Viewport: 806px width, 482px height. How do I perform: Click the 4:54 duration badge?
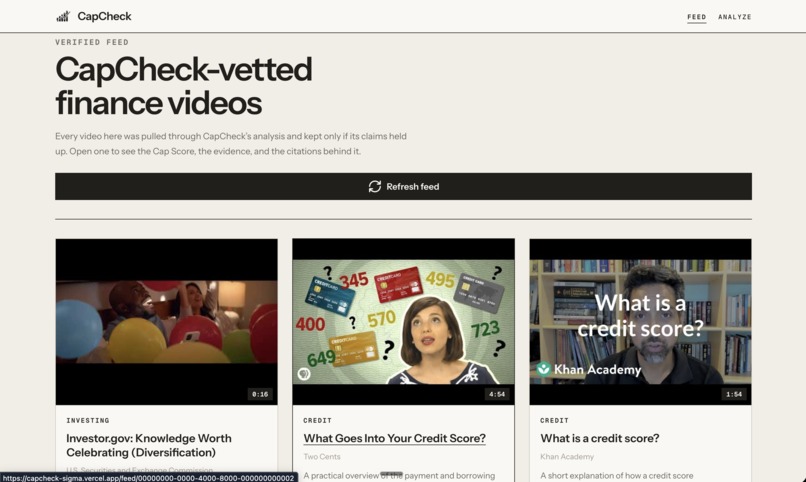(497, 394)
